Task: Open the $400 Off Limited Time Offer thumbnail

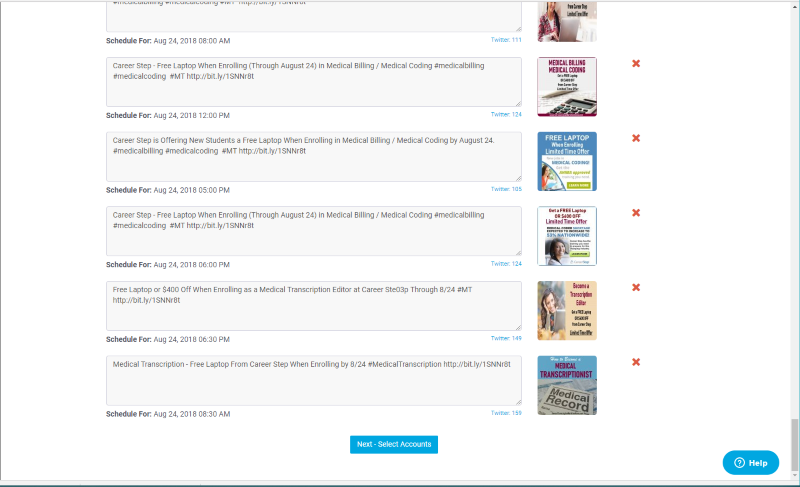Action: (567, 236)
